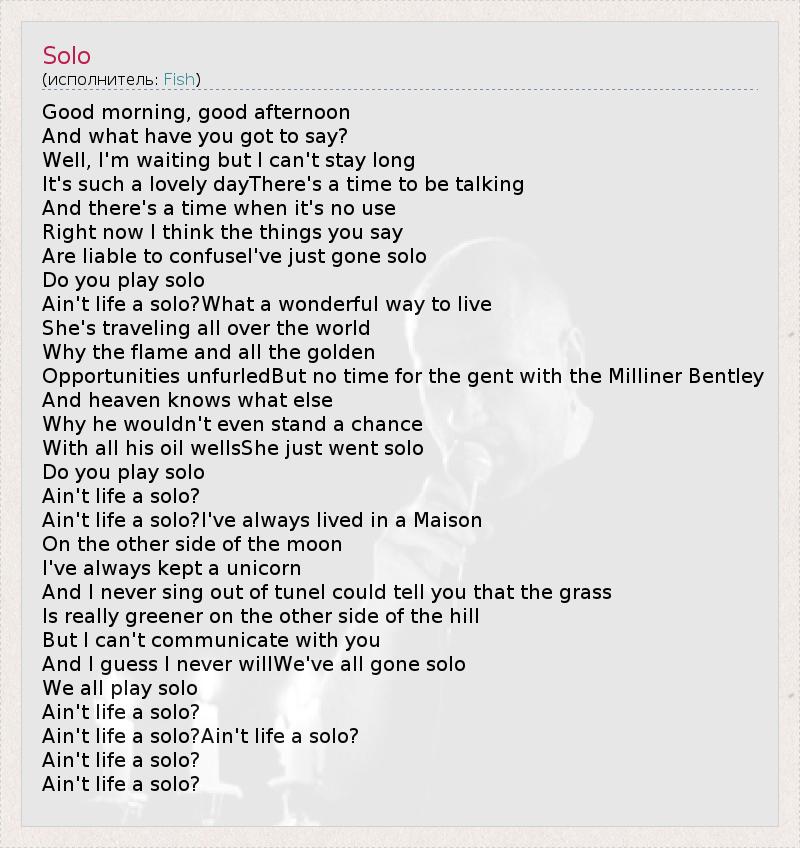Click 'On the other side of the moon'
Image resolution: width=800 pixels, height=848 pixels.
point(192,544)
